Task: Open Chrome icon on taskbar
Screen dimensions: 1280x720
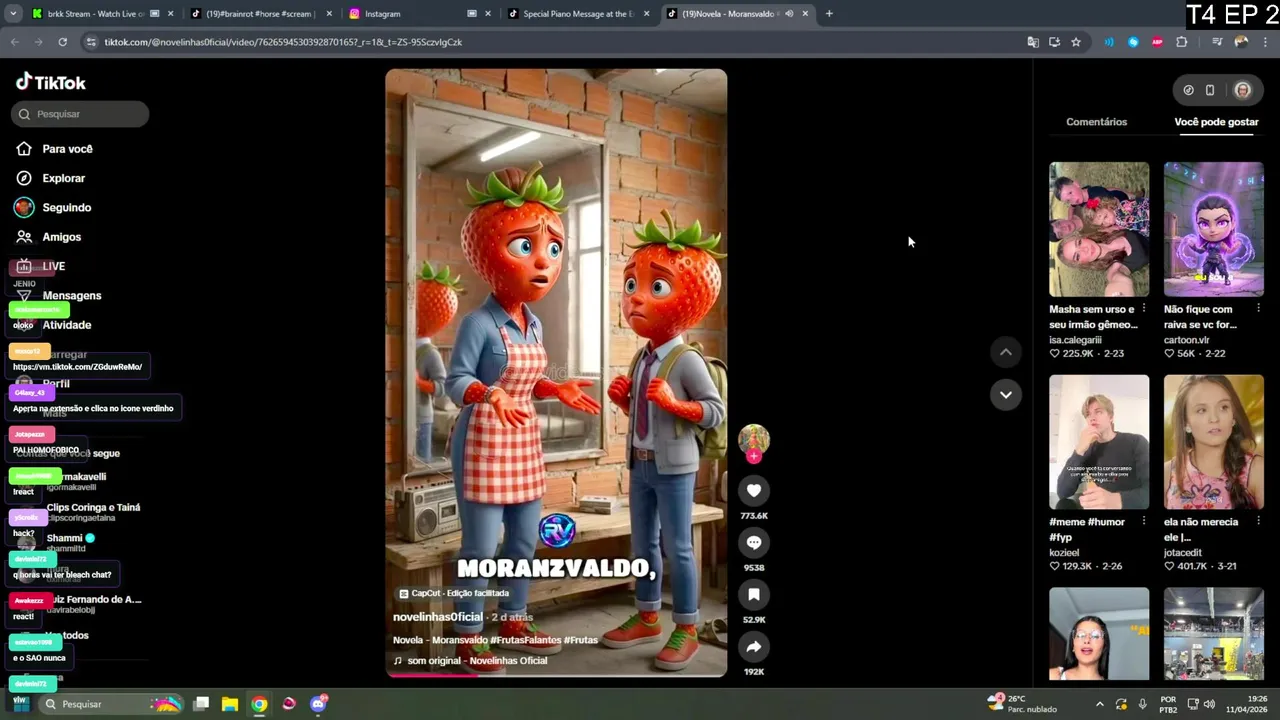Action: point(259,704)
